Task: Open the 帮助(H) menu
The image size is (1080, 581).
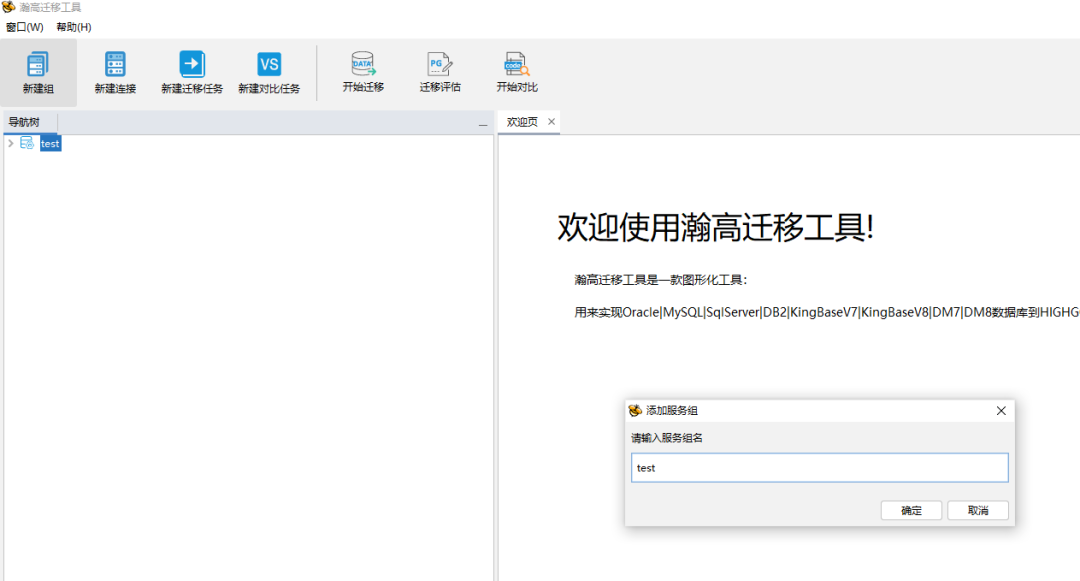Action: (74, 27)
